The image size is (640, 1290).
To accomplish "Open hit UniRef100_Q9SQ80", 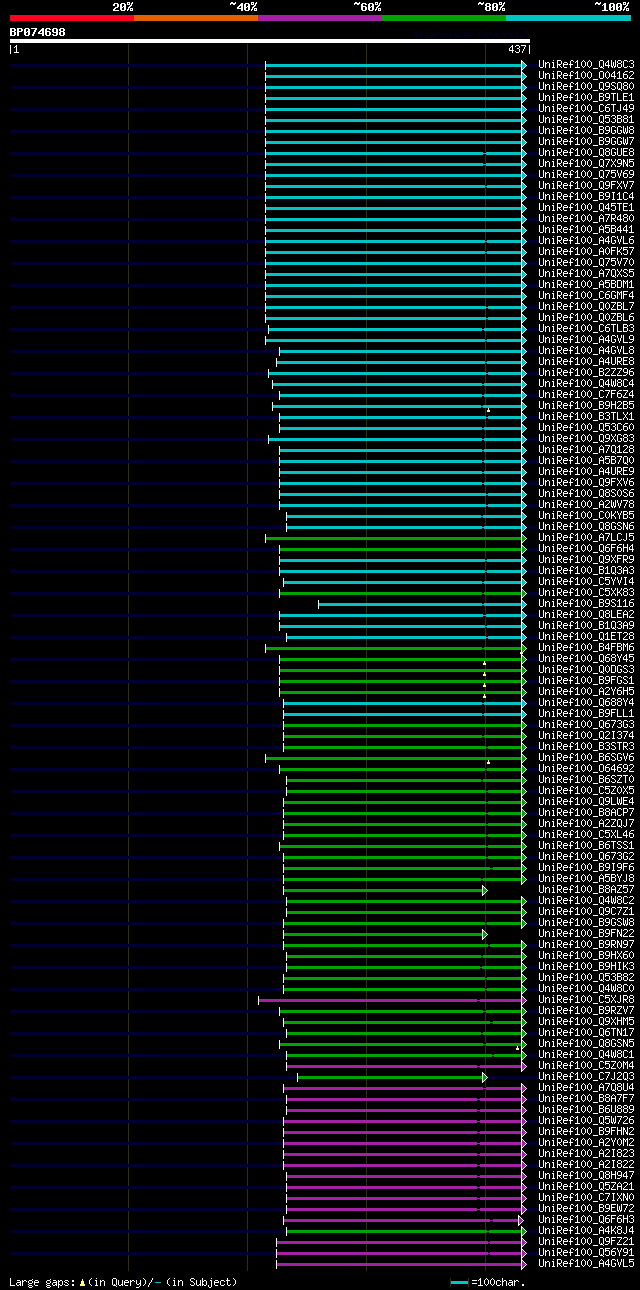I will [x=586, y=86].
